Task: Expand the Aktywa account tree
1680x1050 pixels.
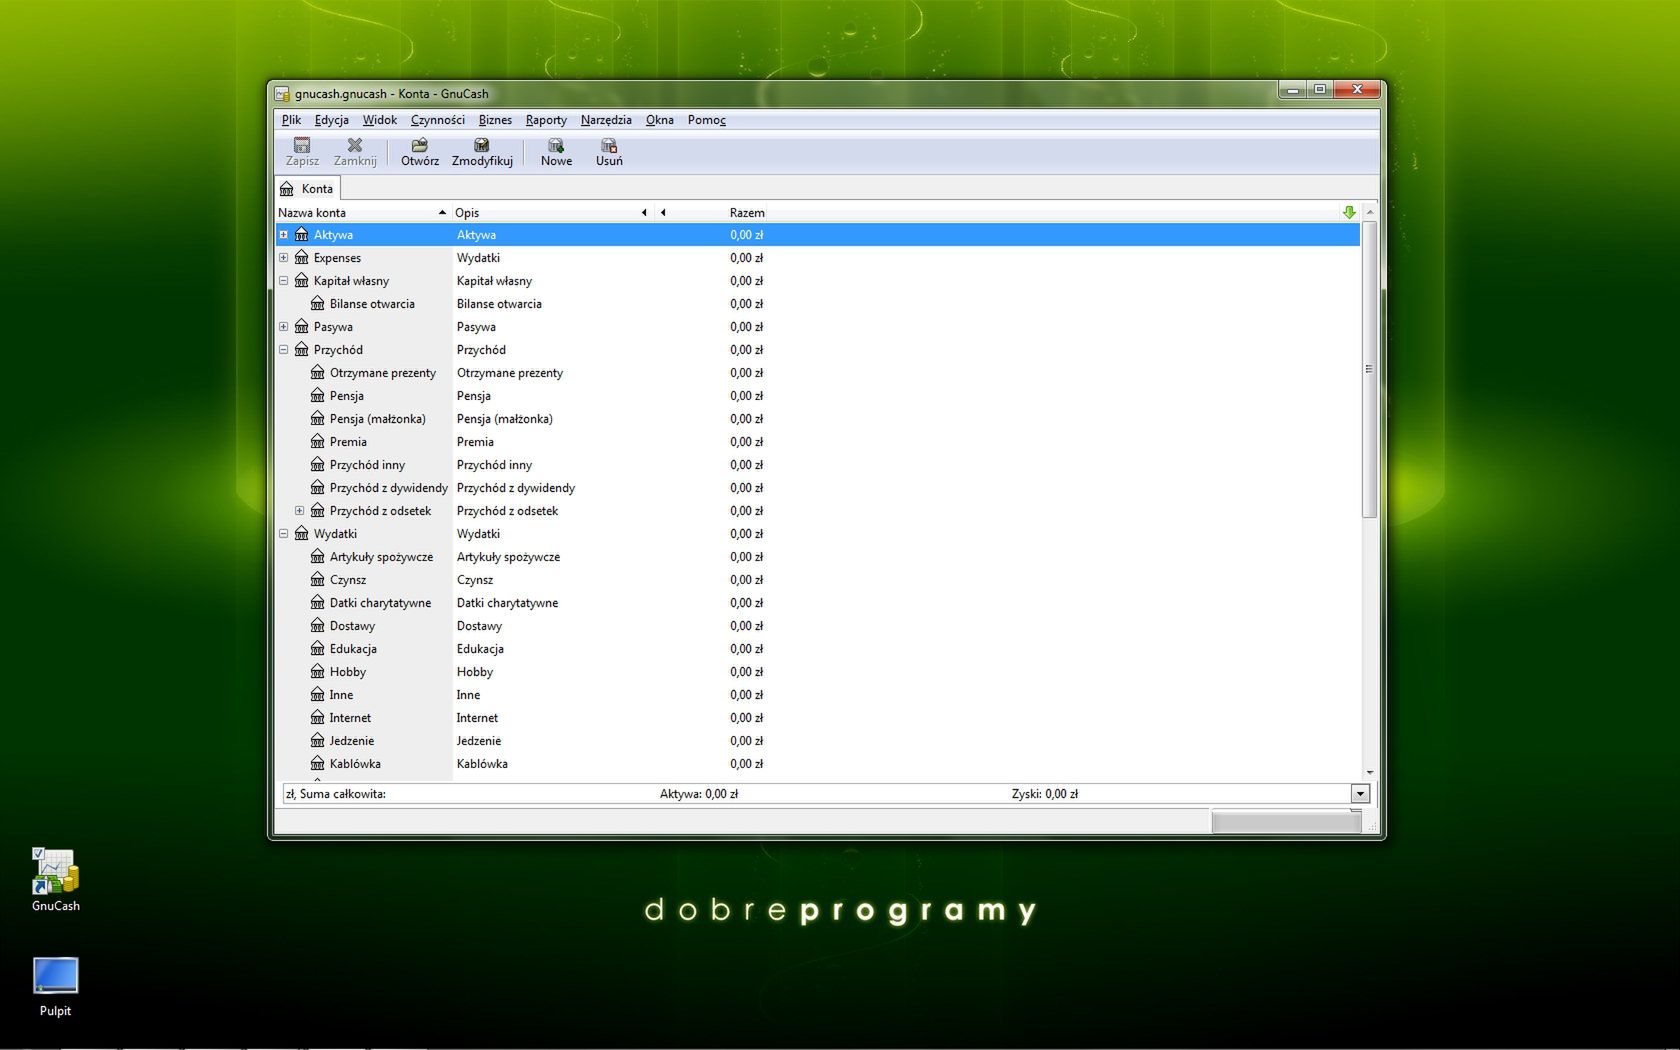Action: 284,235
